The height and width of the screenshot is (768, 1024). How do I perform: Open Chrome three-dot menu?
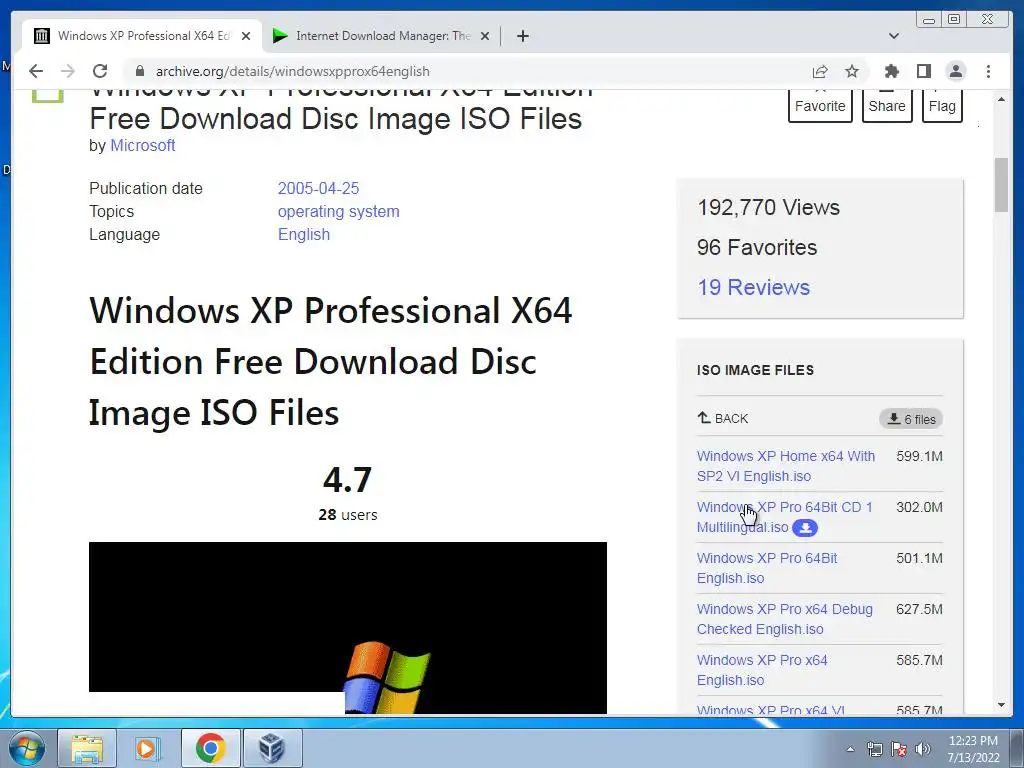(x=988, y=71)
